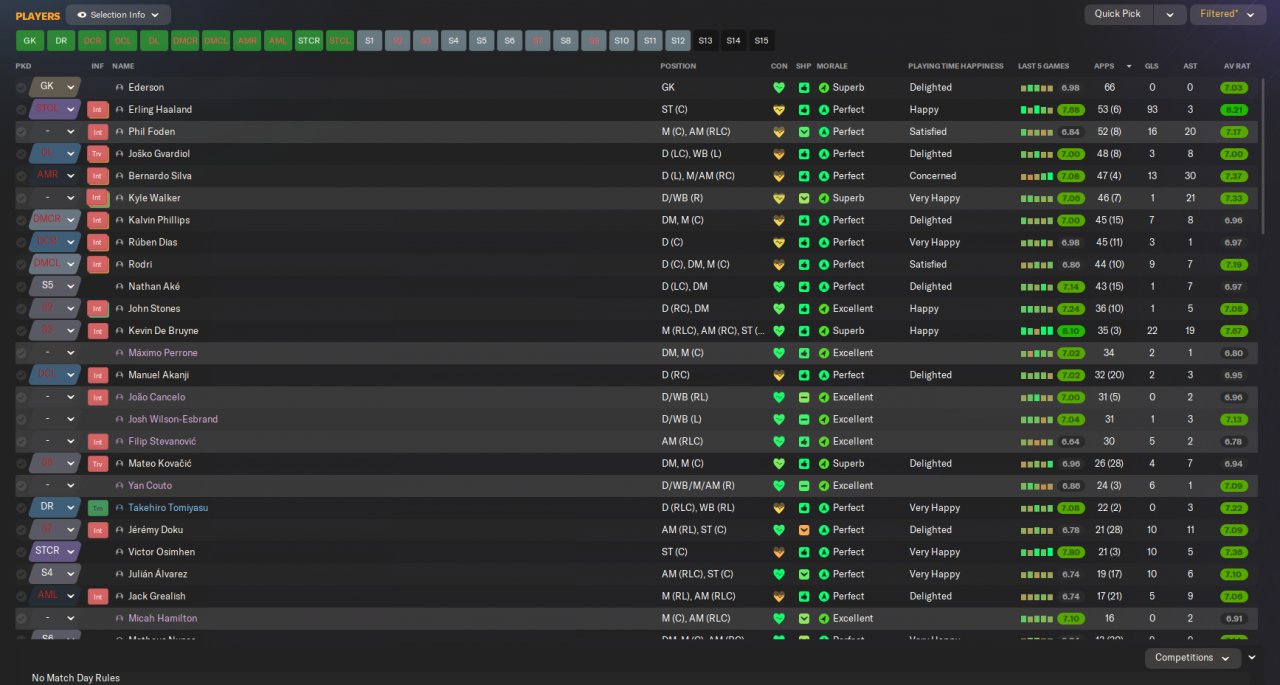Select the STCR position slot

[309, 41]
